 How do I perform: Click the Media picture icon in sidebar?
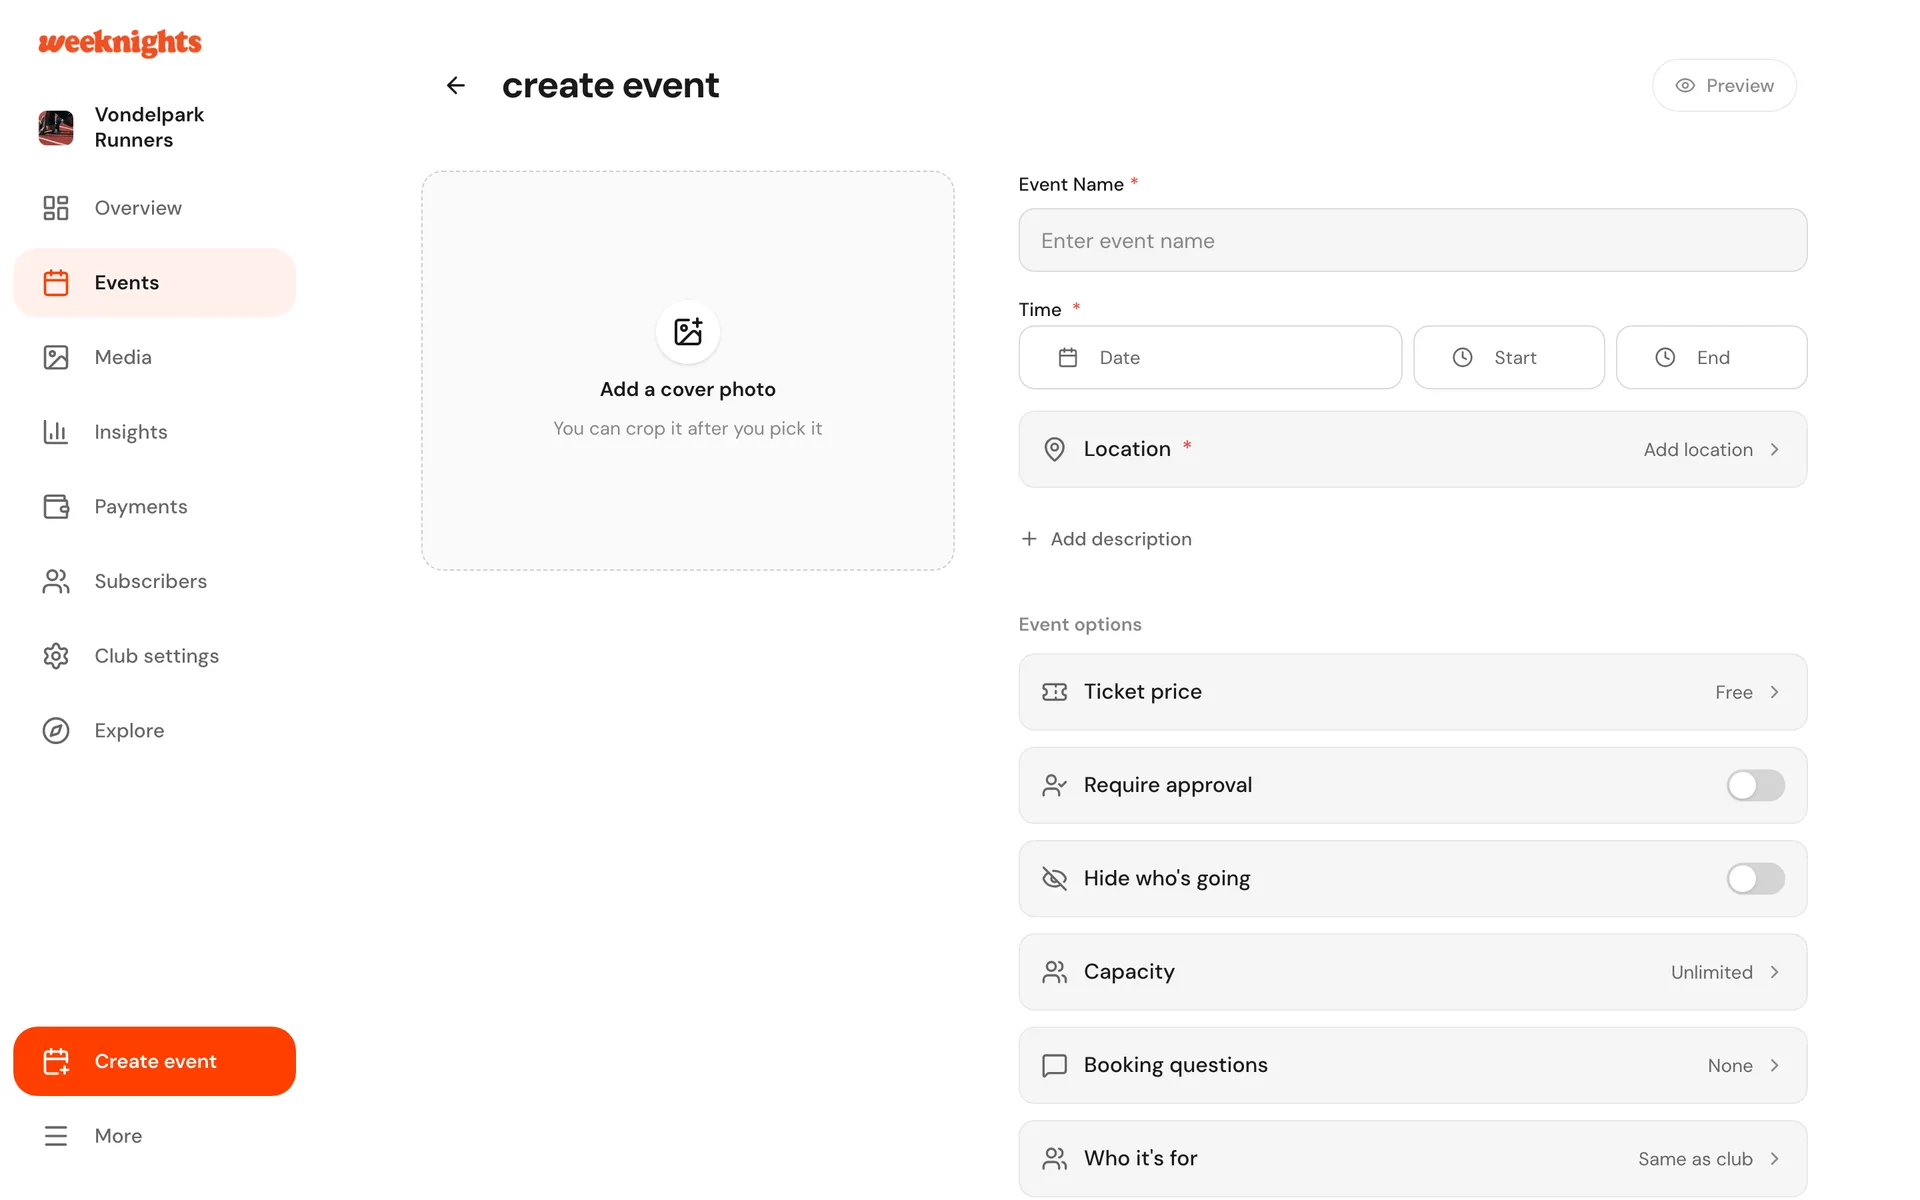point(56,357)
